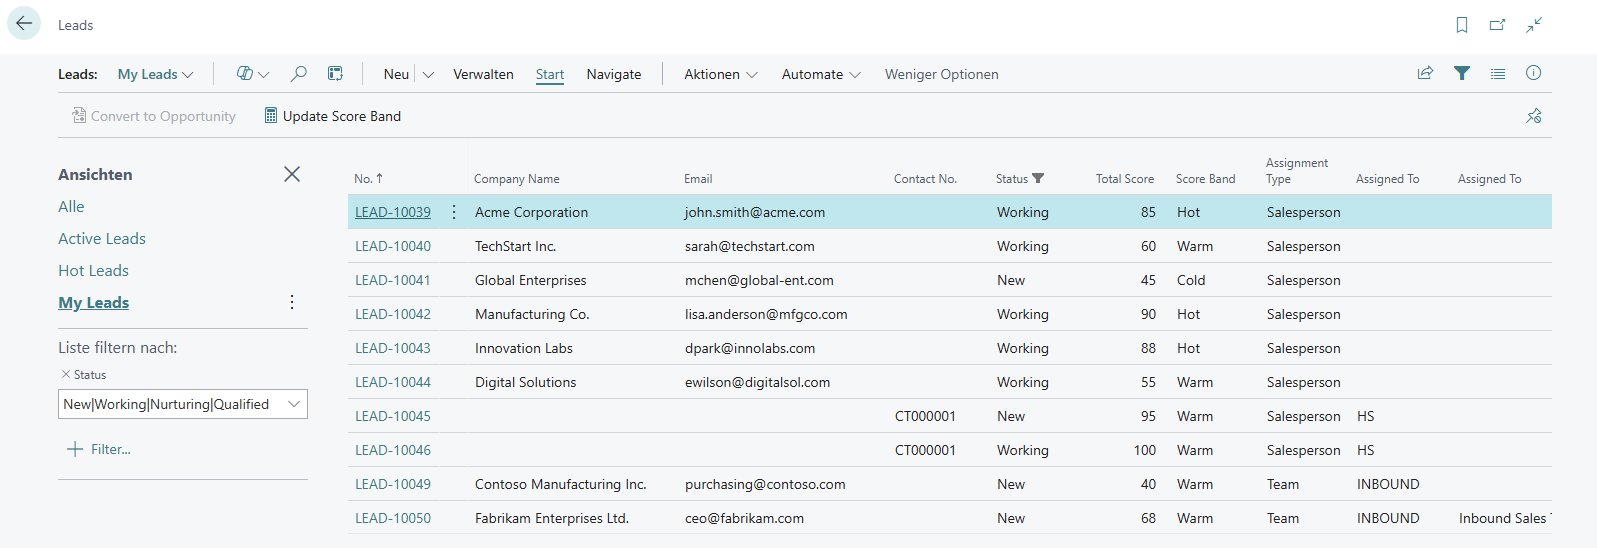The image size is (1597, 548).
Task: Open lead LEAD-10041
Action: click(x=393, y=280)
